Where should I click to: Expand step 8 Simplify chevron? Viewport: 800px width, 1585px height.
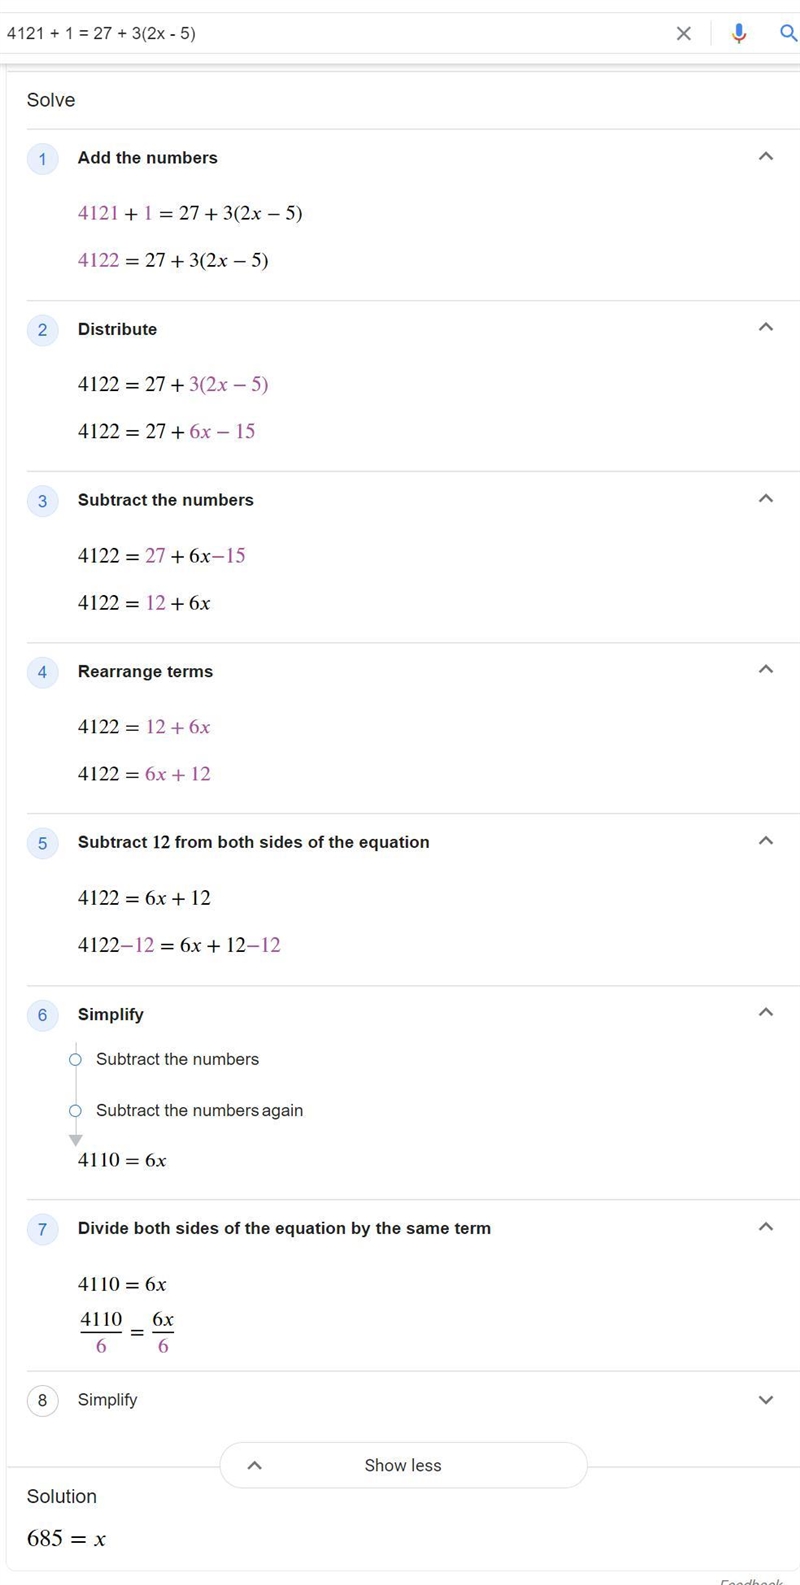click(766, 1400)
